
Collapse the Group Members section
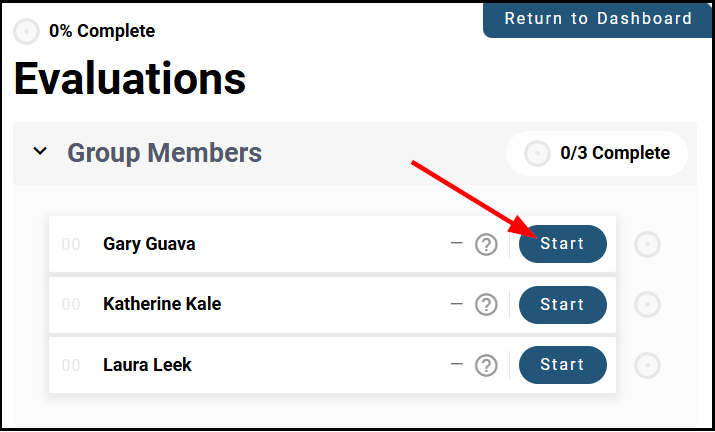click(40, 152)
